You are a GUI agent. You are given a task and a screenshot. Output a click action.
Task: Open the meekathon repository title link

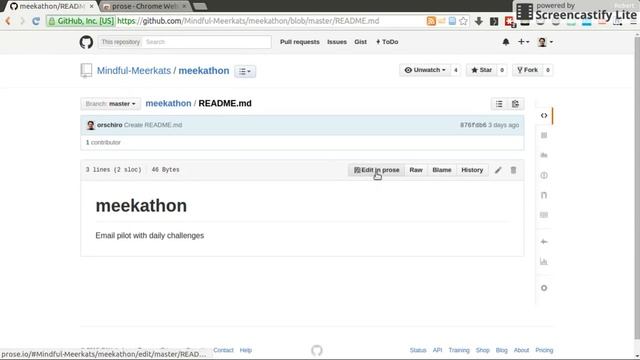pyautogui.click(x=204, y=71)
